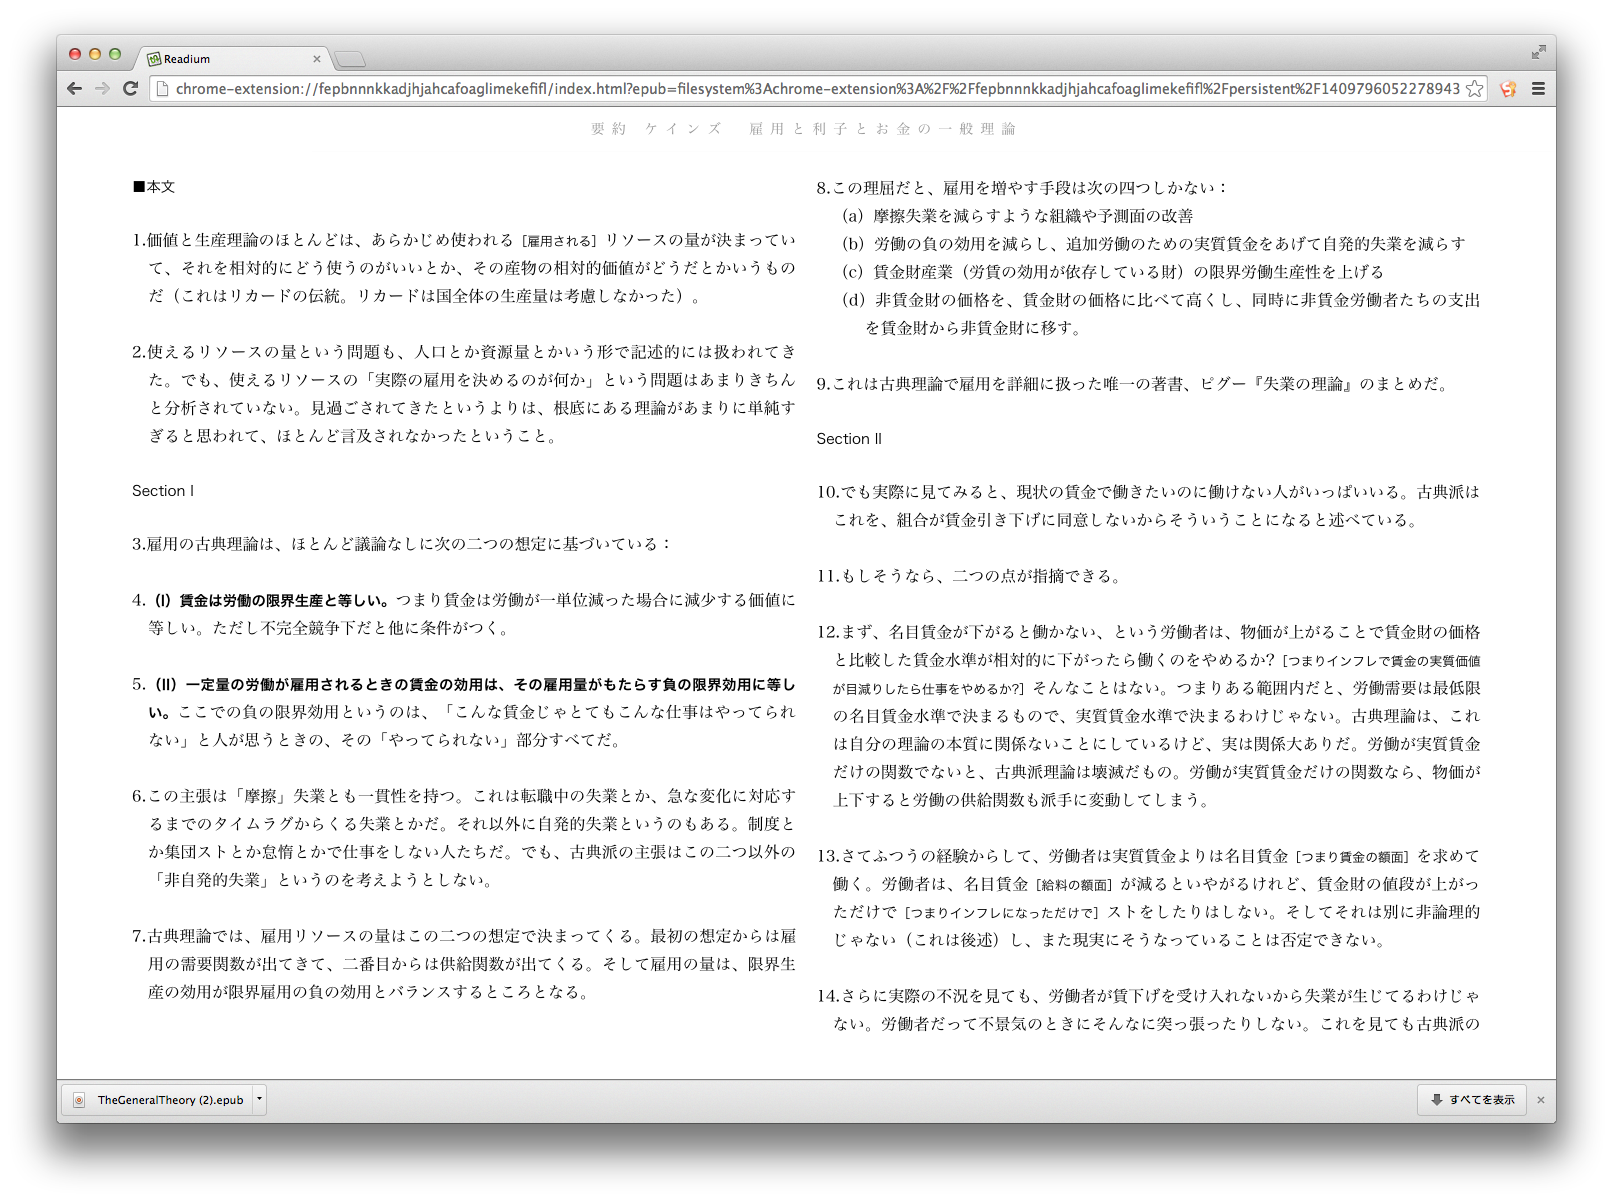Viewport: 1613px width, 1202px height.
Task: Click item (c) 賃金財産業 line
Action: (1113, 272)
